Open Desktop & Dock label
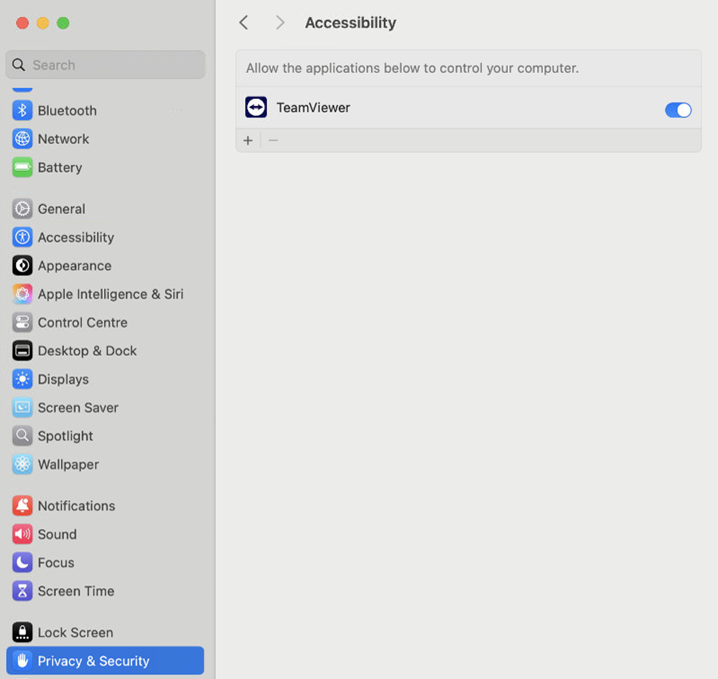This screenshot has width=718, height=679. (87, 351)
